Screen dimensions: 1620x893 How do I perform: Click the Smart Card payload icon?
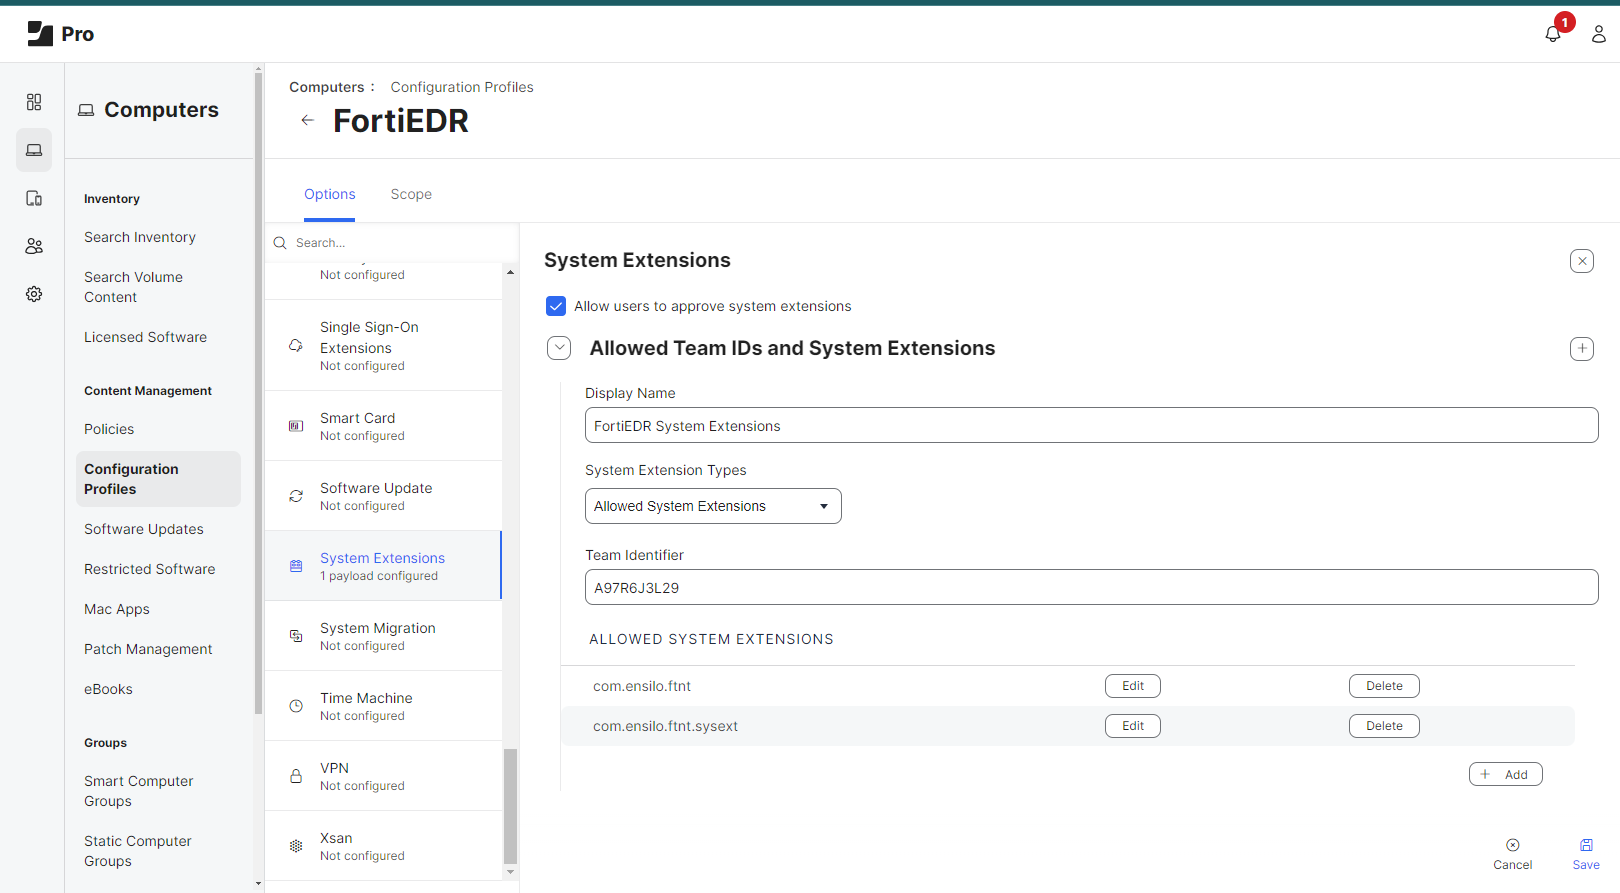tap(296, 426)
